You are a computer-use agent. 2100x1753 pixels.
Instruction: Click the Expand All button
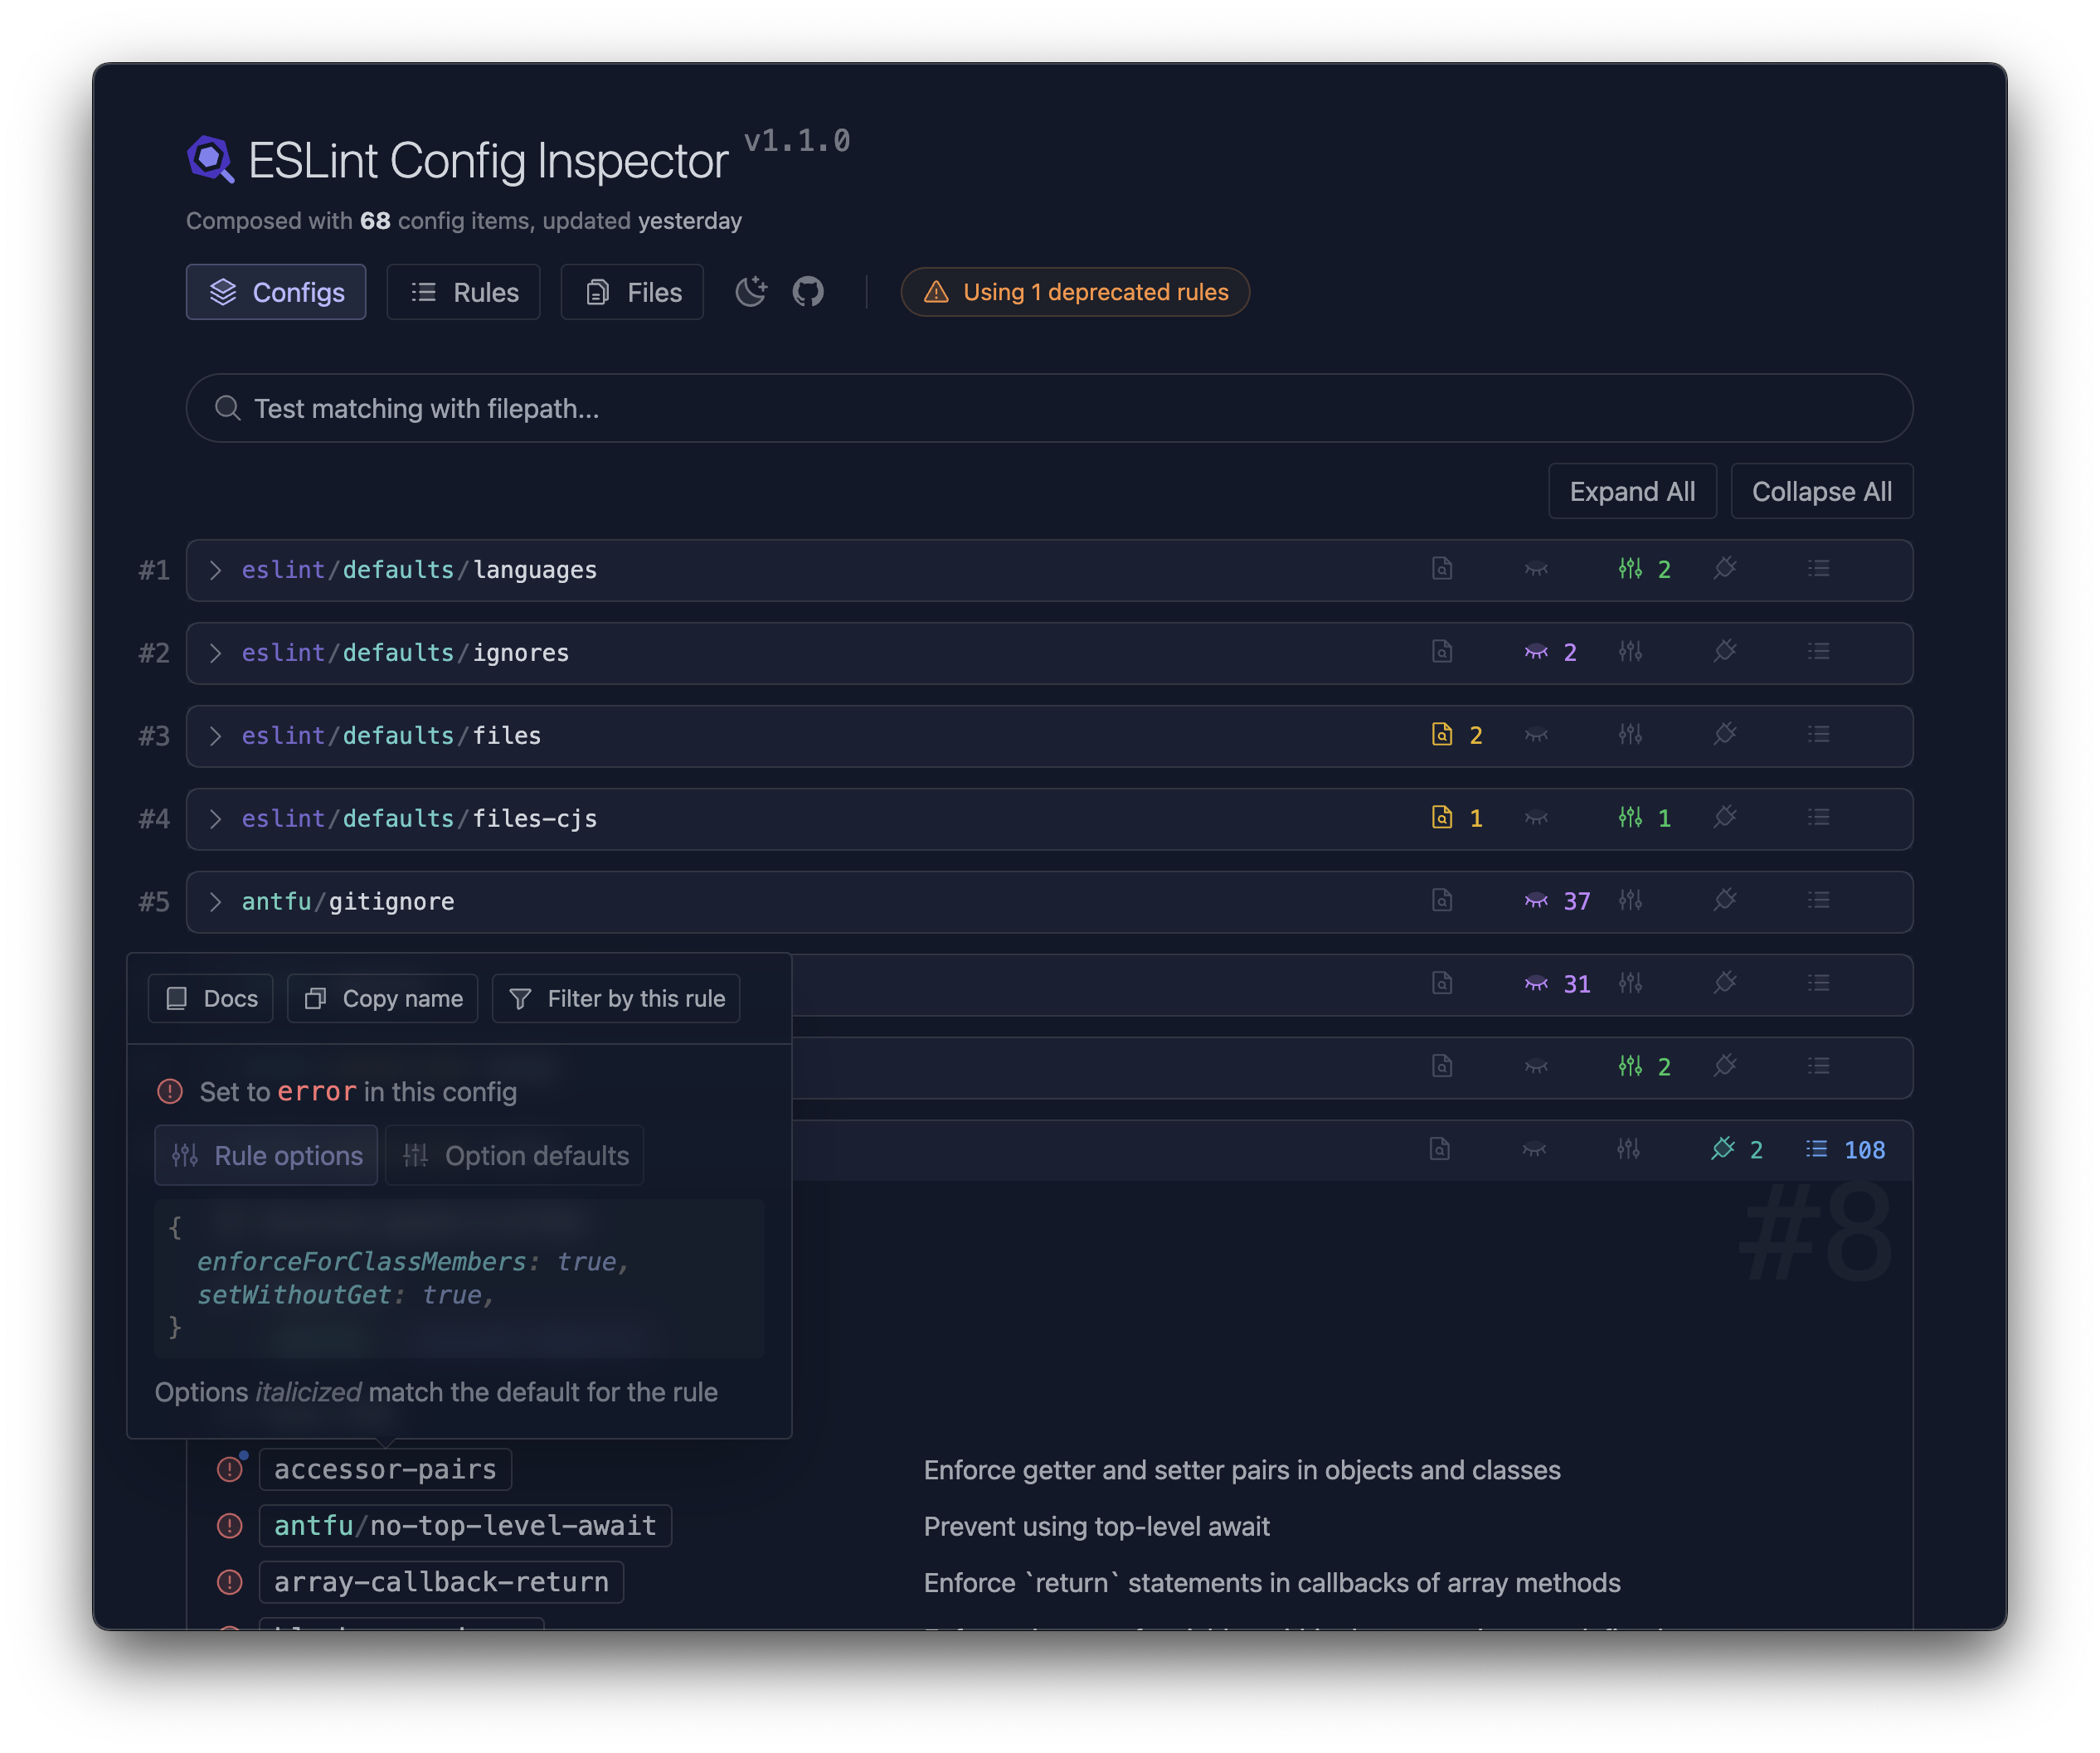coord(1632,492)
